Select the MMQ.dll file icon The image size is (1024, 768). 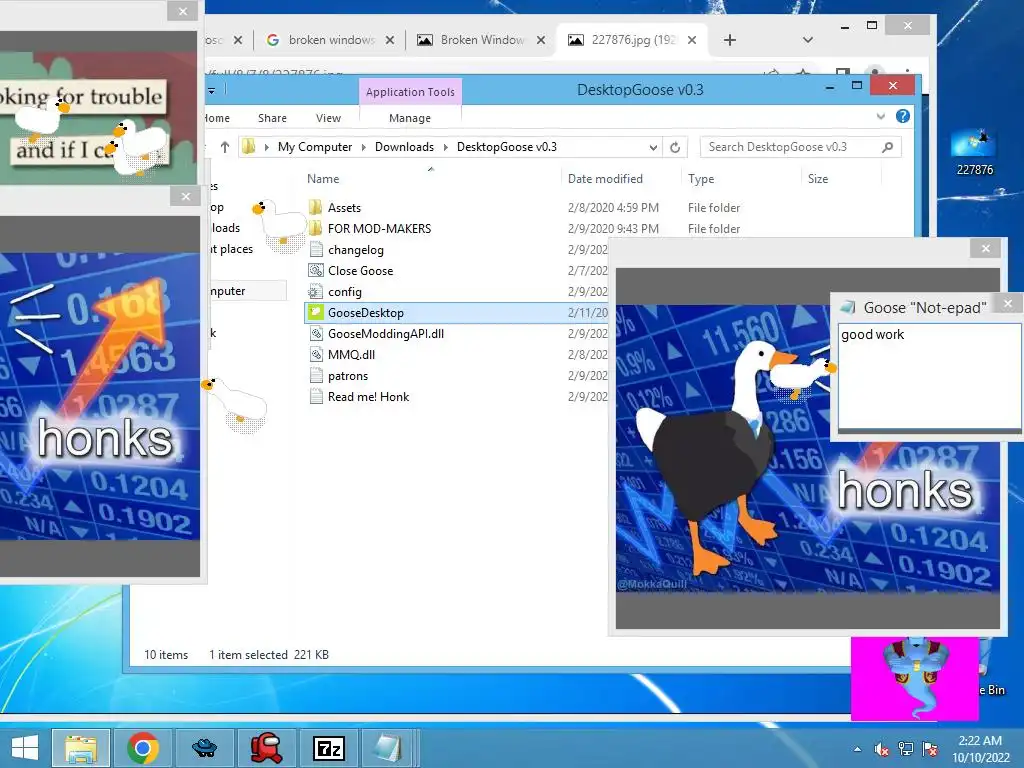click(x=316, y=355)
